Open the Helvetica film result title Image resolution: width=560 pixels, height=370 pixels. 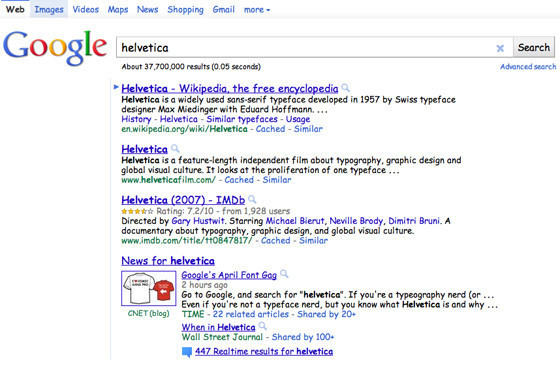point(144,149)
